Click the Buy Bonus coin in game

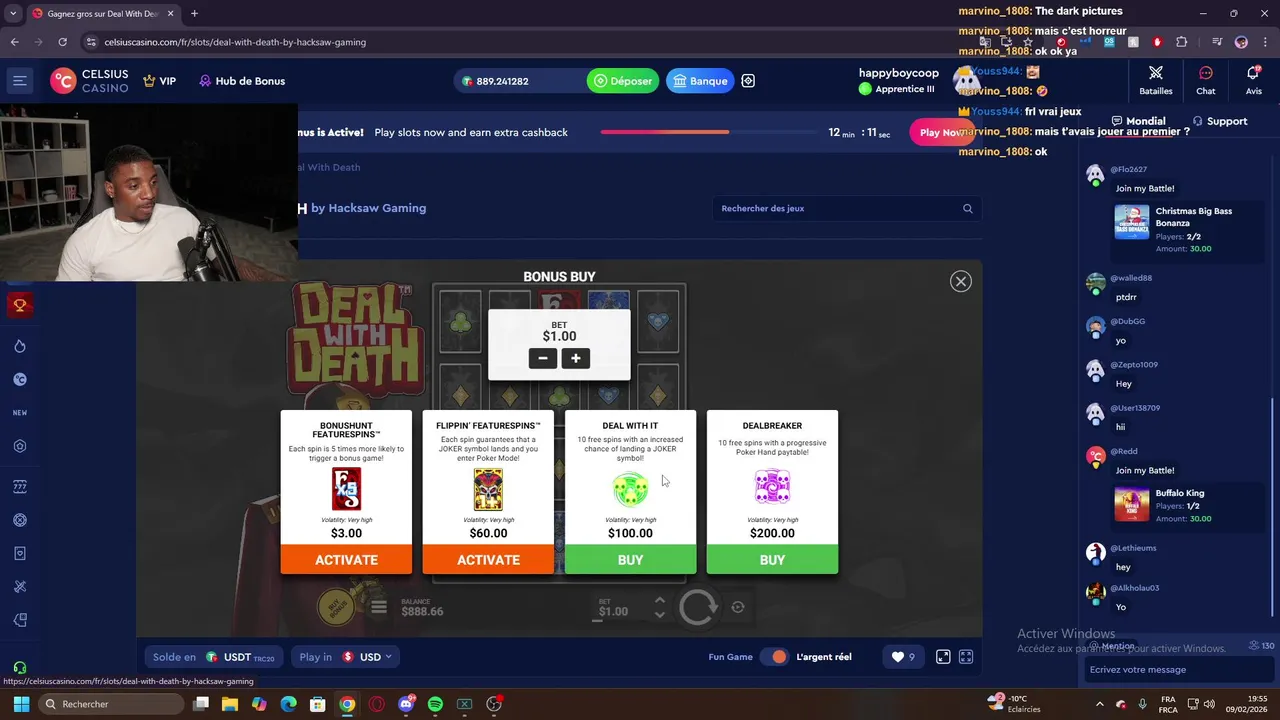click(x=337, y=606)
